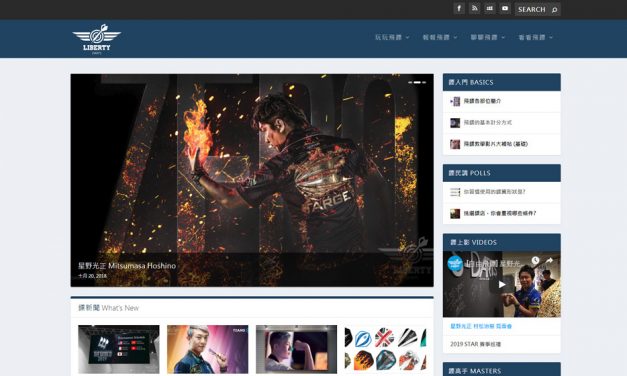
Task: Click the What's New section heading
Action: pyautogui.click(x=108, y=308)
